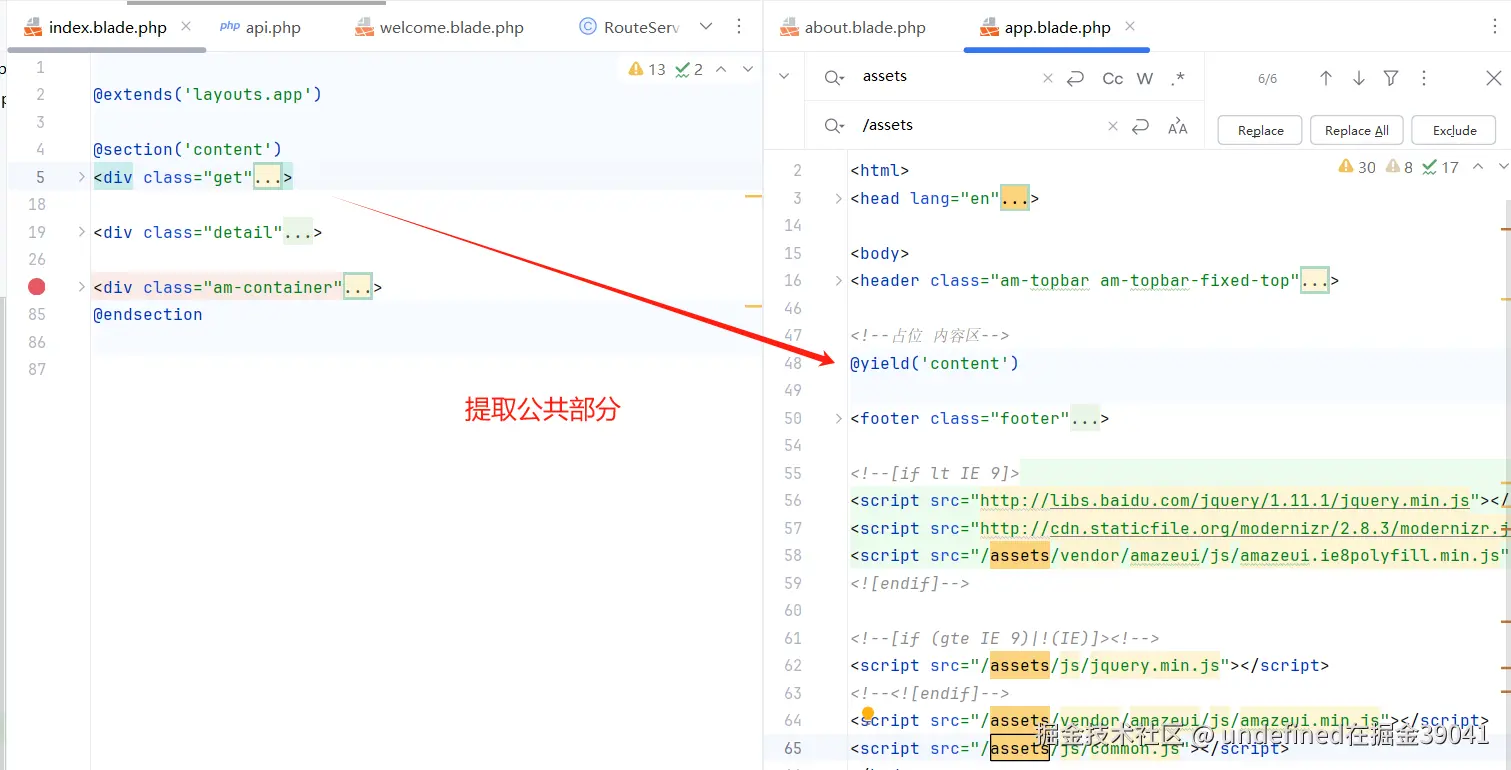Screen dimensions: 1511x770
Task: Jump to previous highlighted problem in index.blade.php
Action: pos(721,69)
